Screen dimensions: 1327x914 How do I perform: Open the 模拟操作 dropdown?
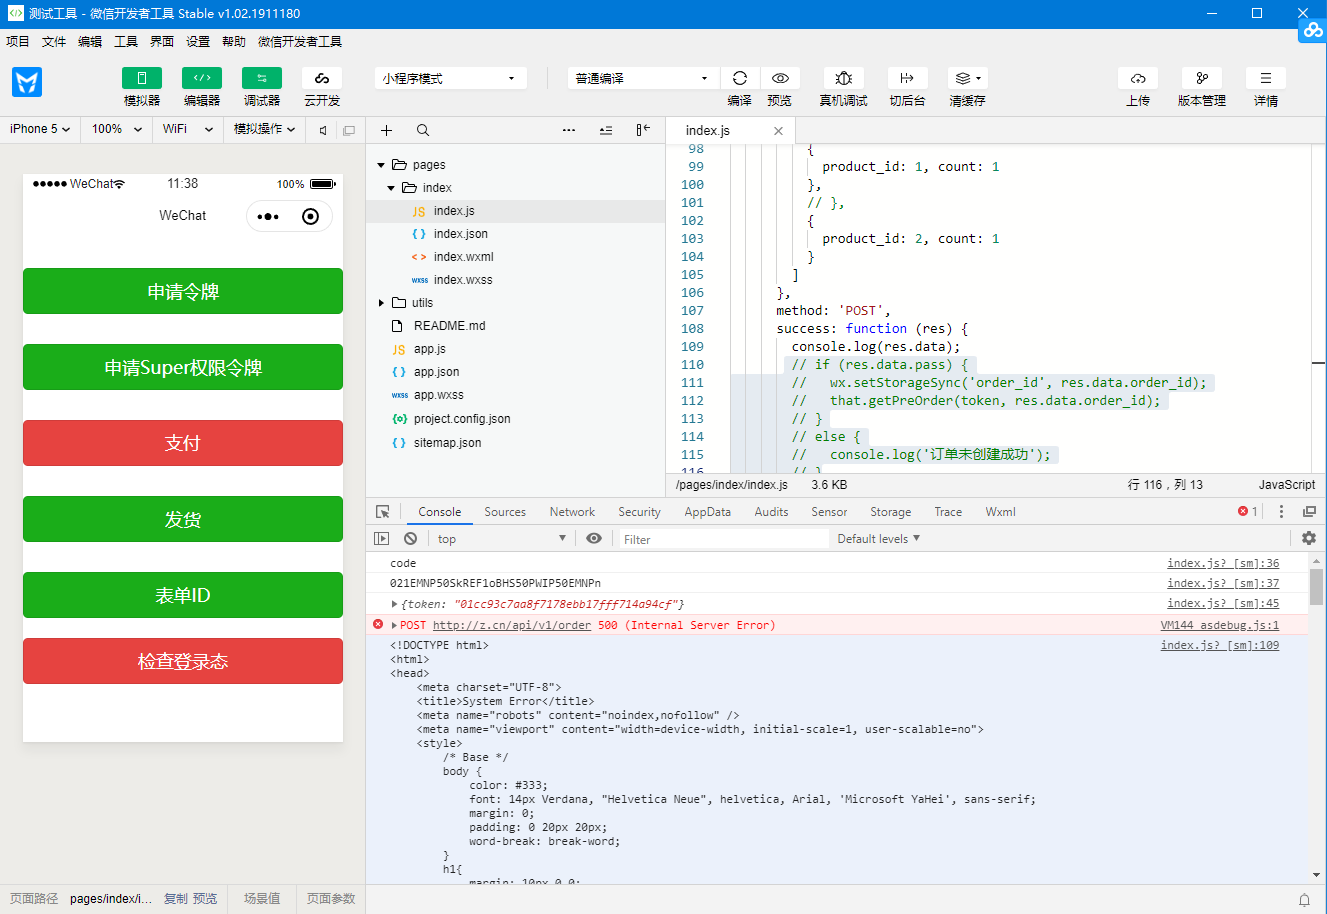(x=264, y=129)
